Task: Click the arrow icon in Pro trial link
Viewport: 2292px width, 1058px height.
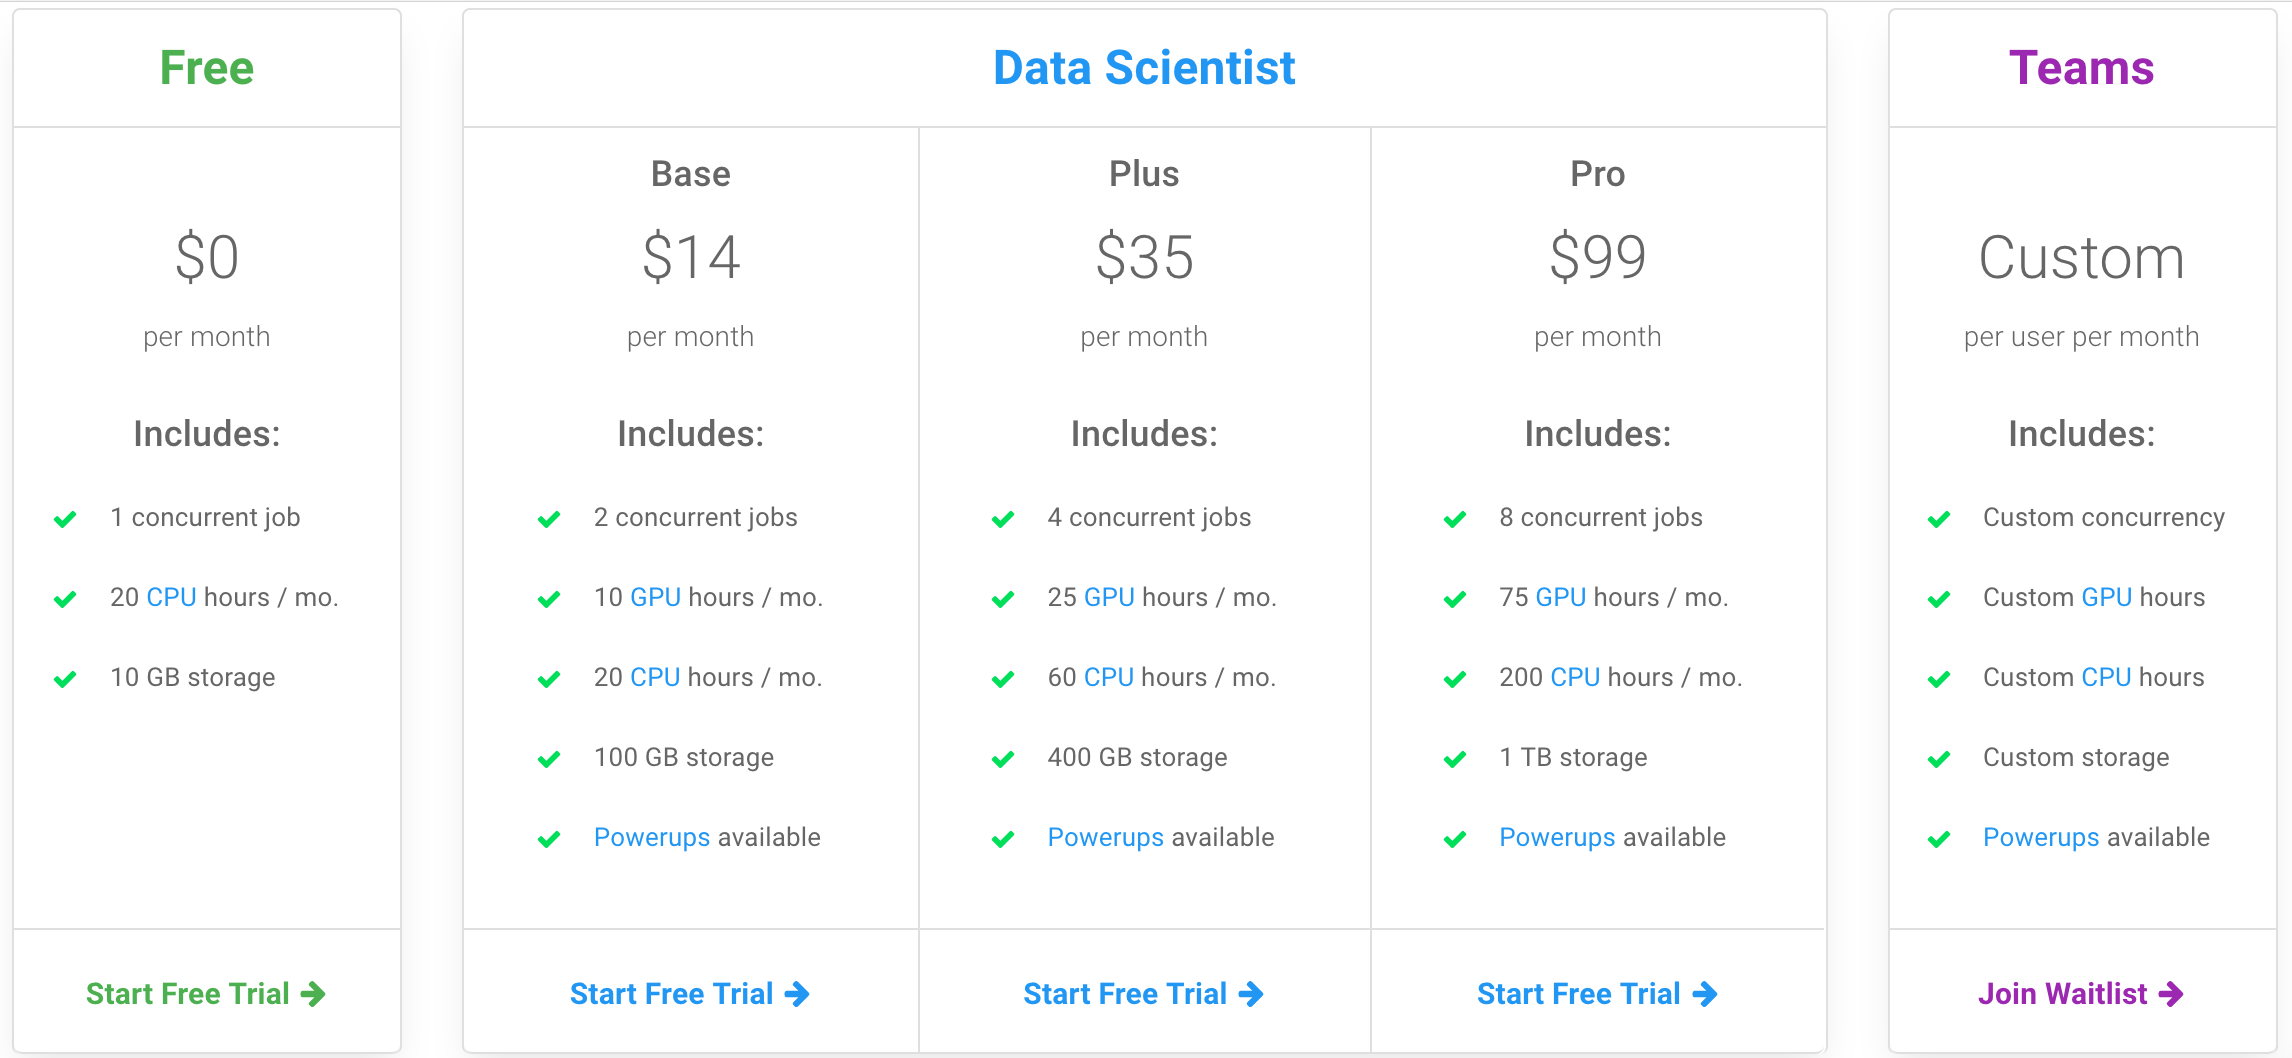Action: (x=1705, y=994)
